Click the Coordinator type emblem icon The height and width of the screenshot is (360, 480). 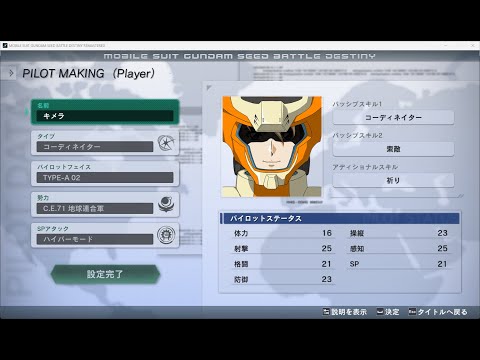[x=166, y=143]
